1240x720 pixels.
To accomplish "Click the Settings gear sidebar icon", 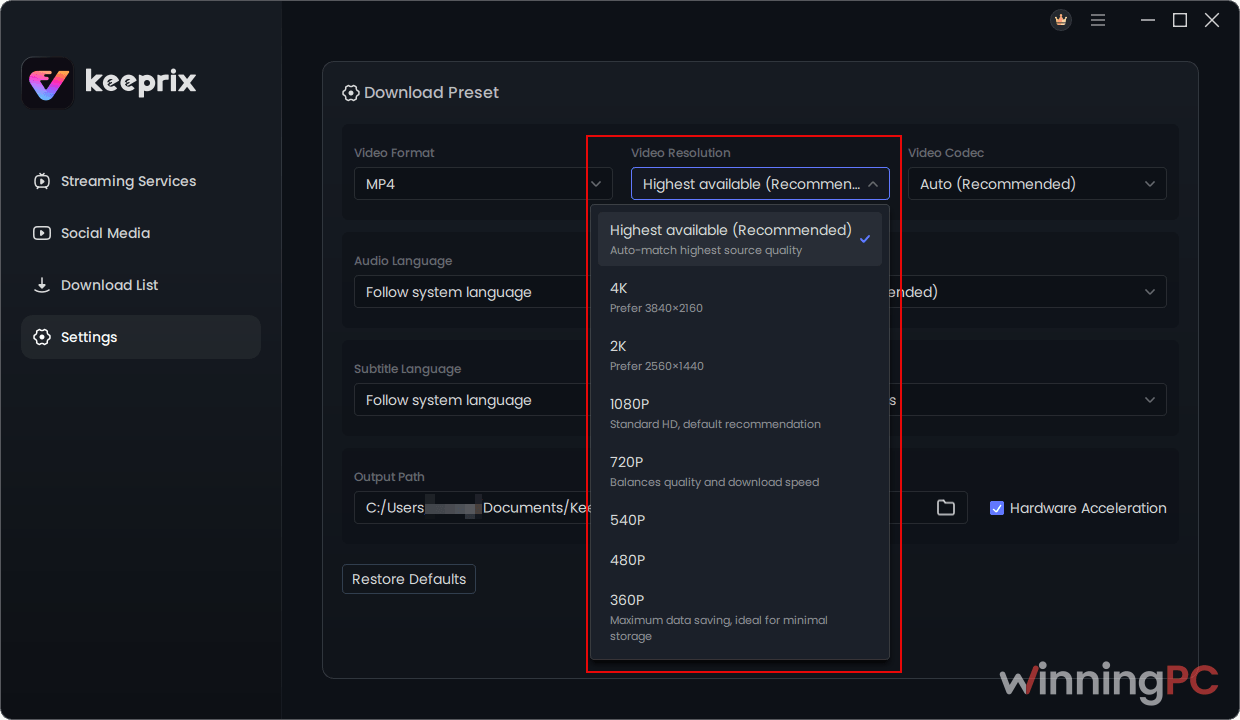I will (x=42, y=337).
